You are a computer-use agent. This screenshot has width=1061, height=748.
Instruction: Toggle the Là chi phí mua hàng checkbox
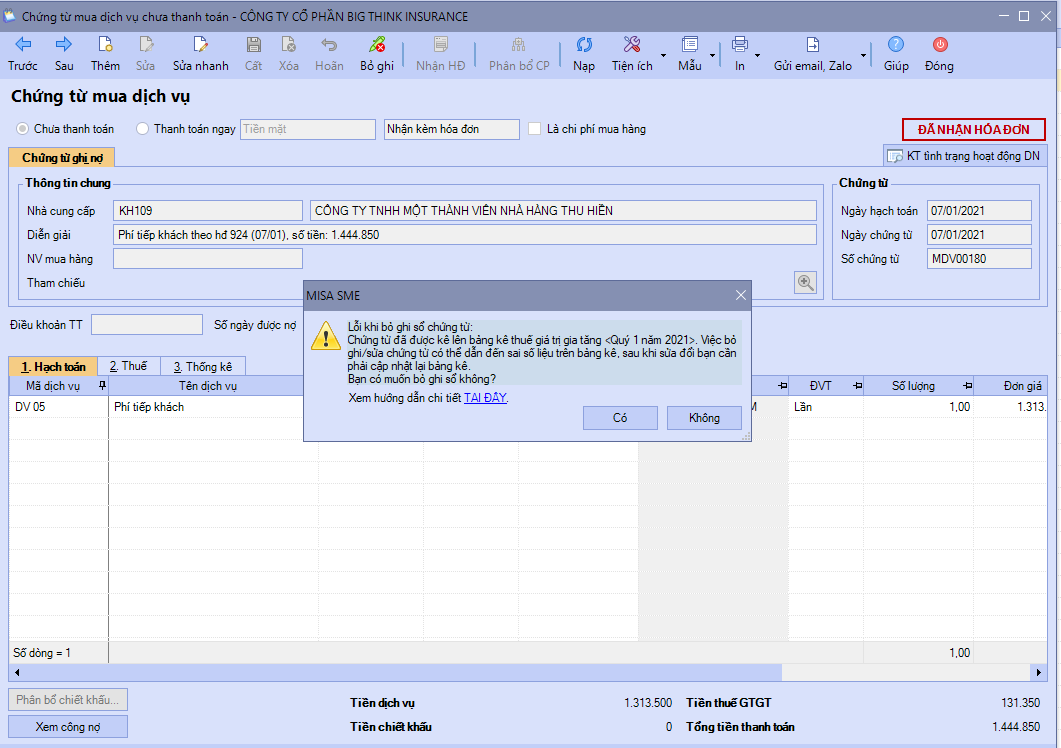535,129
